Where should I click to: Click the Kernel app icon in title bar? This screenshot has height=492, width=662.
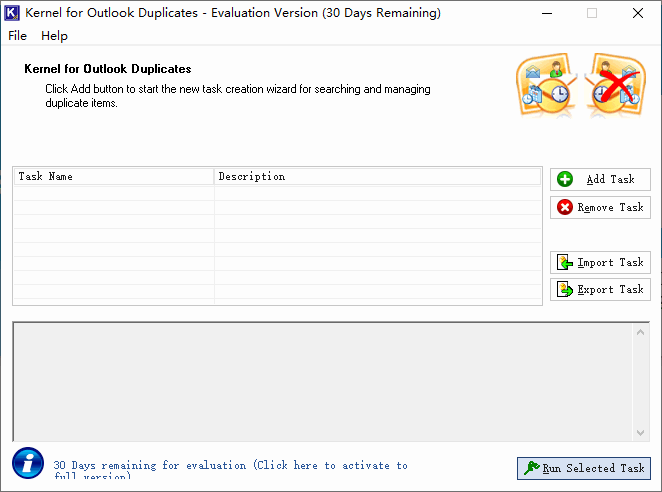pos(14,13)
